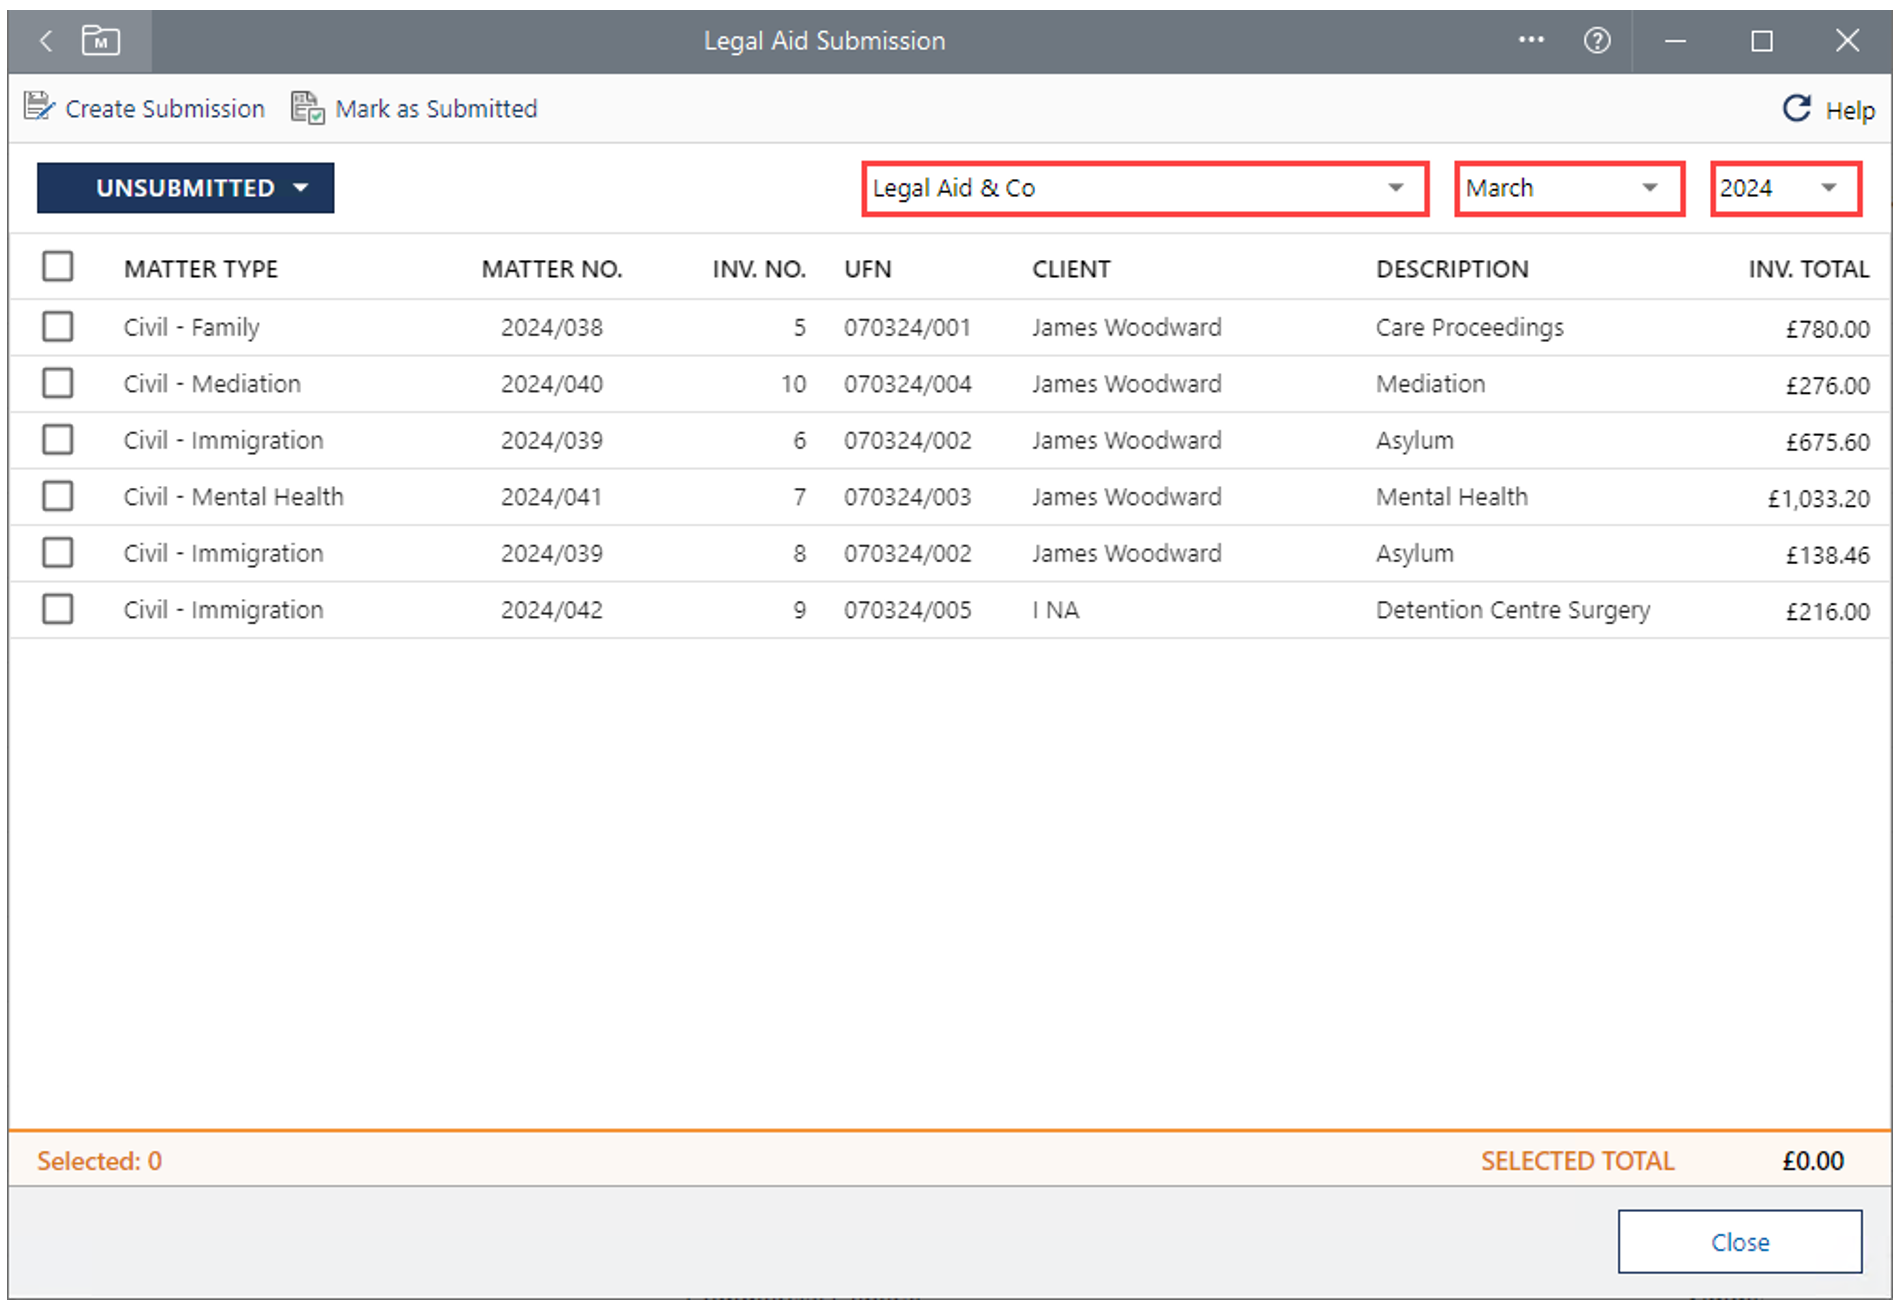Sort by the INV. TOTAL column header
This screenshot has width=1901, height=1308.
coord(1807,269)
